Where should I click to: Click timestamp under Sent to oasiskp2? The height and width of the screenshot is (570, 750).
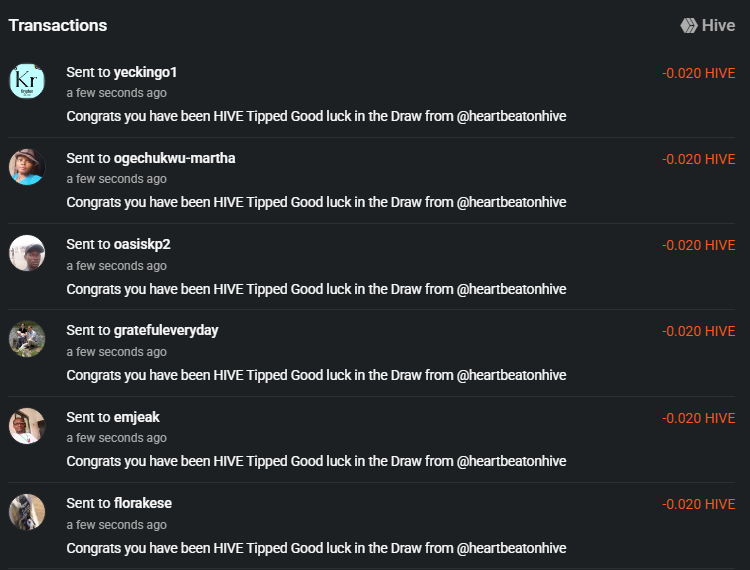[116, 266]
